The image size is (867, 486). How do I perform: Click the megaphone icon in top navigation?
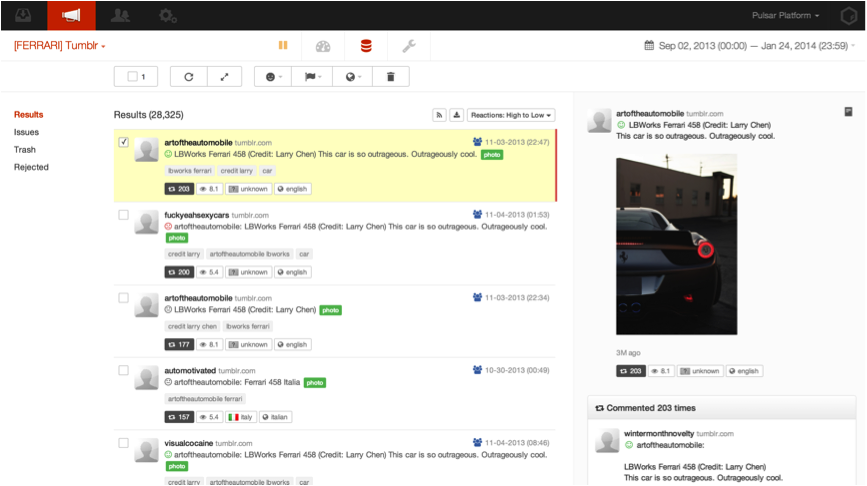tap(71, 15)
